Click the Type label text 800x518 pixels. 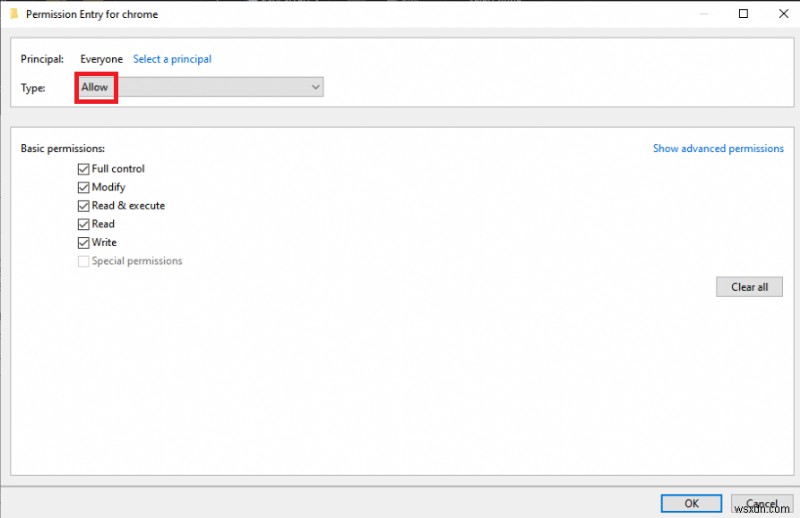(33, 88)
